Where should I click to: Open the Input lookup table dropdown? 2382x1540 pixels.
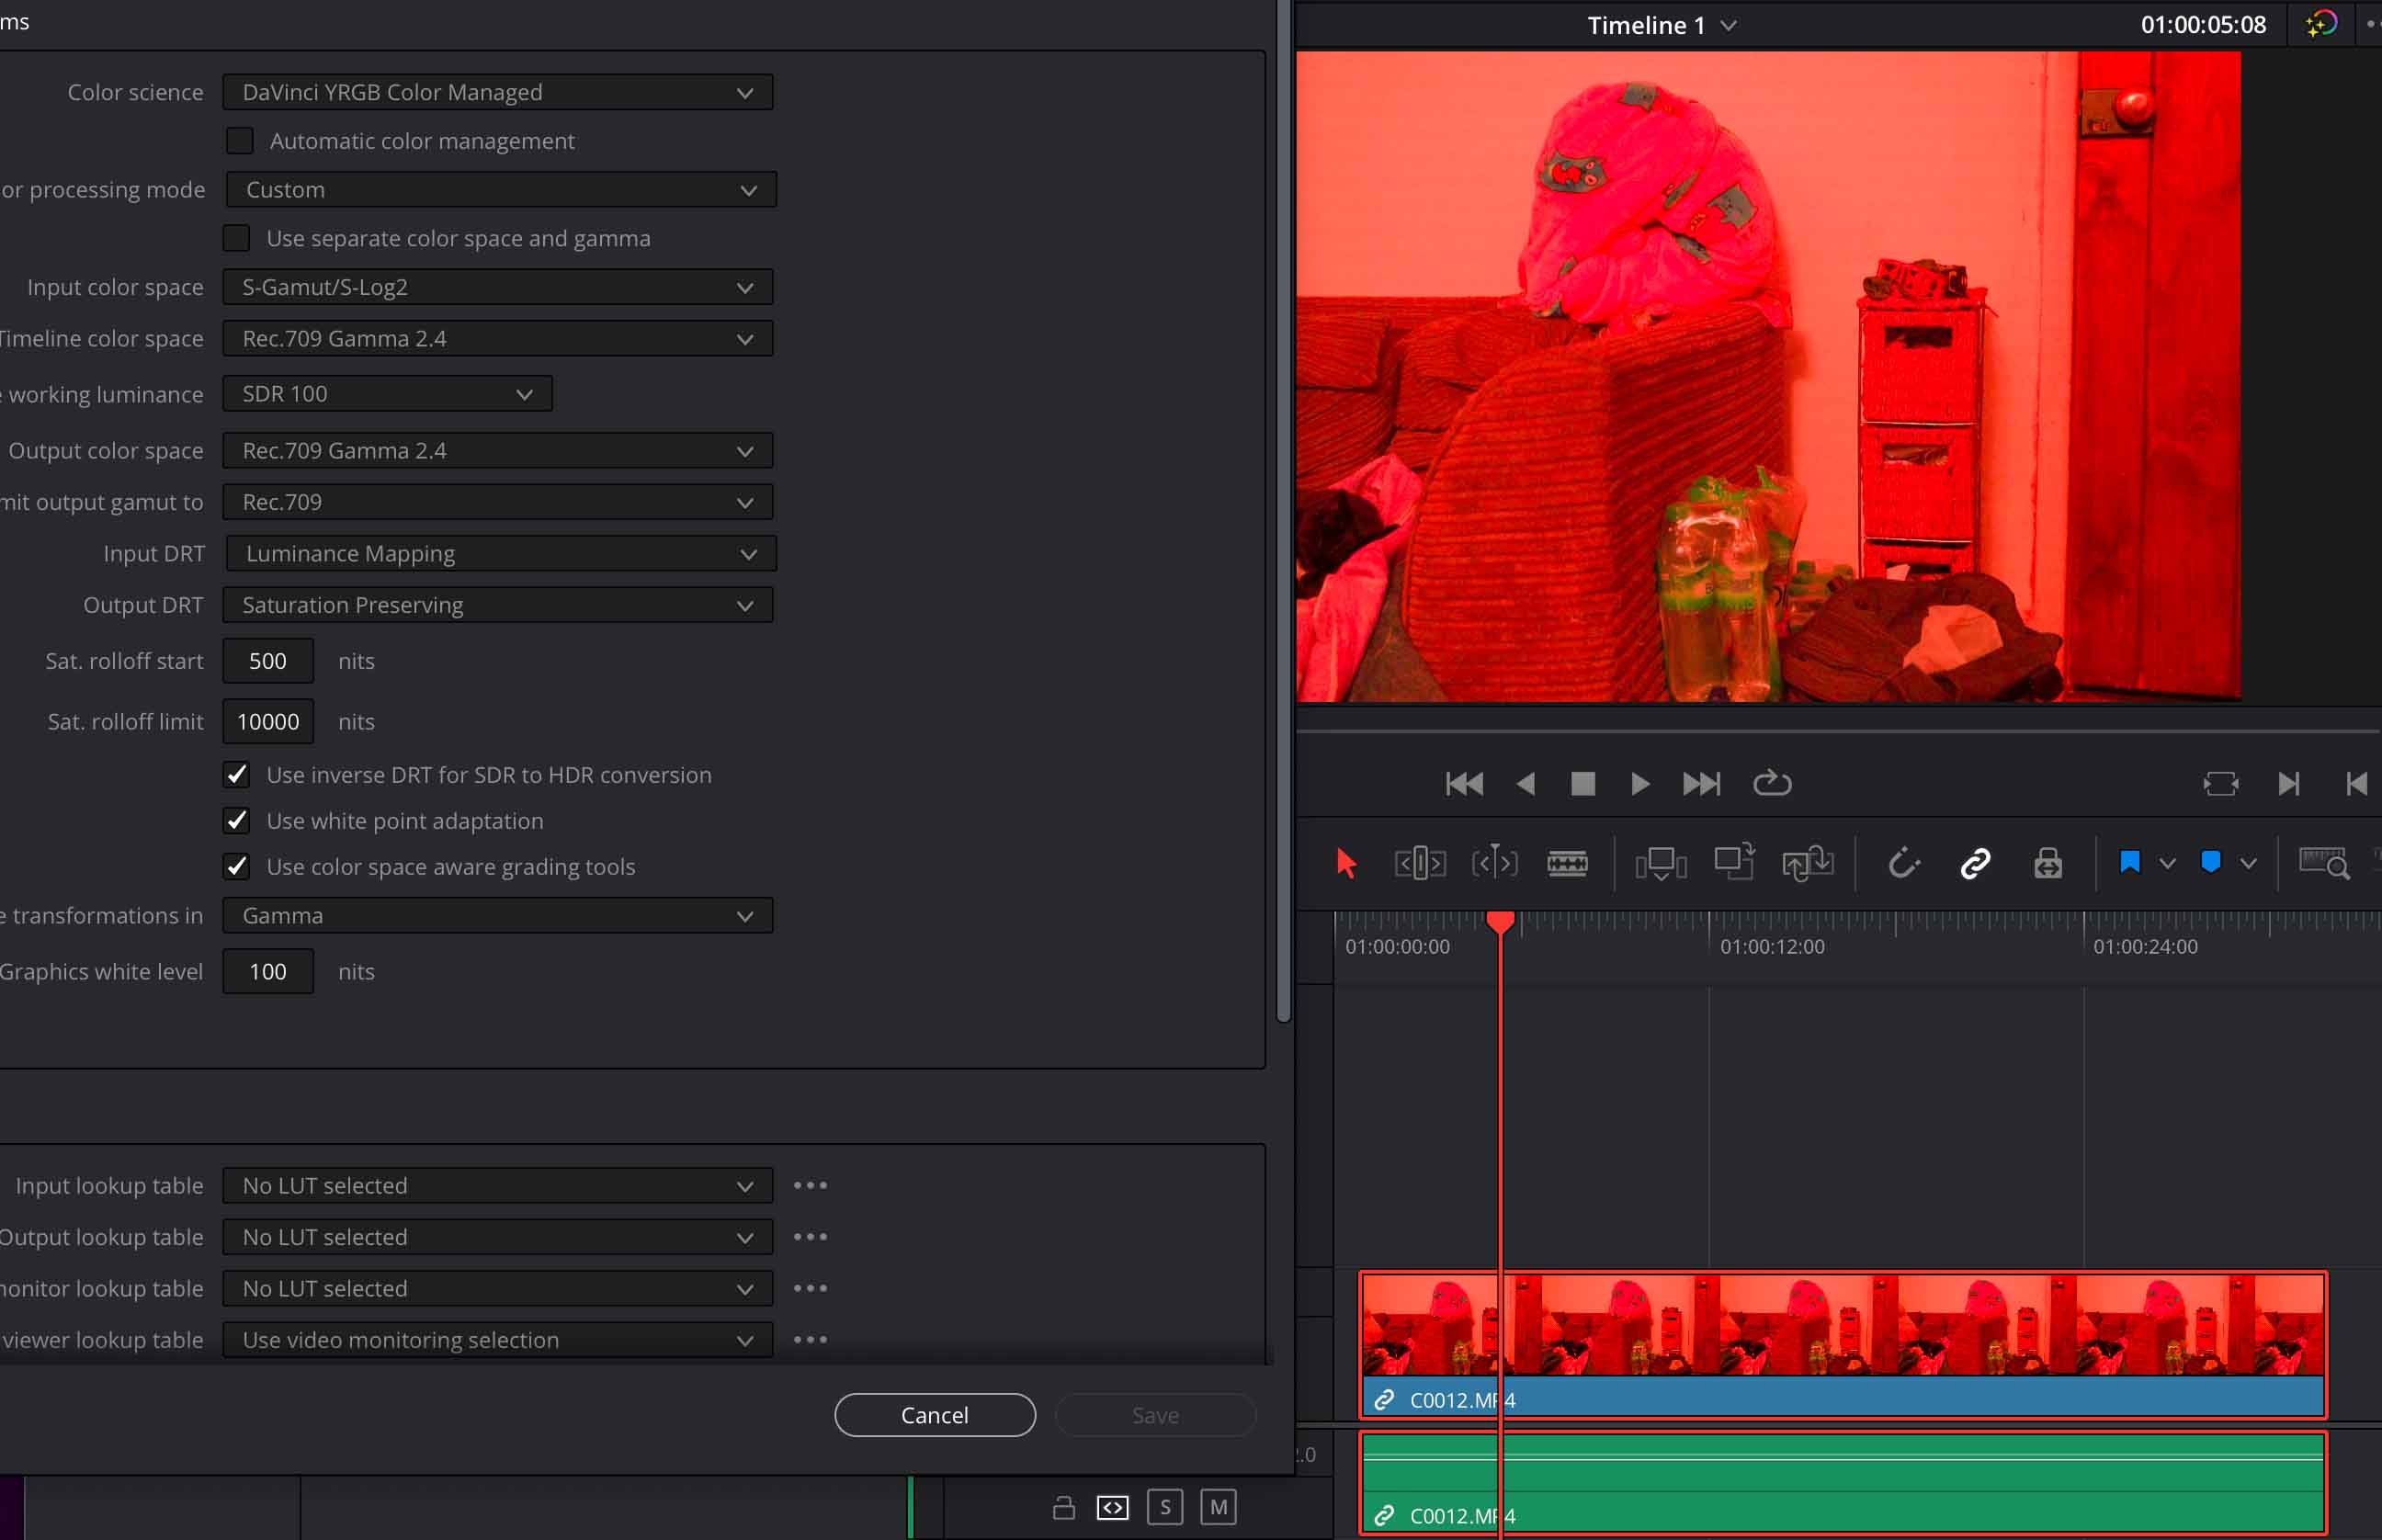point(497,1186)
